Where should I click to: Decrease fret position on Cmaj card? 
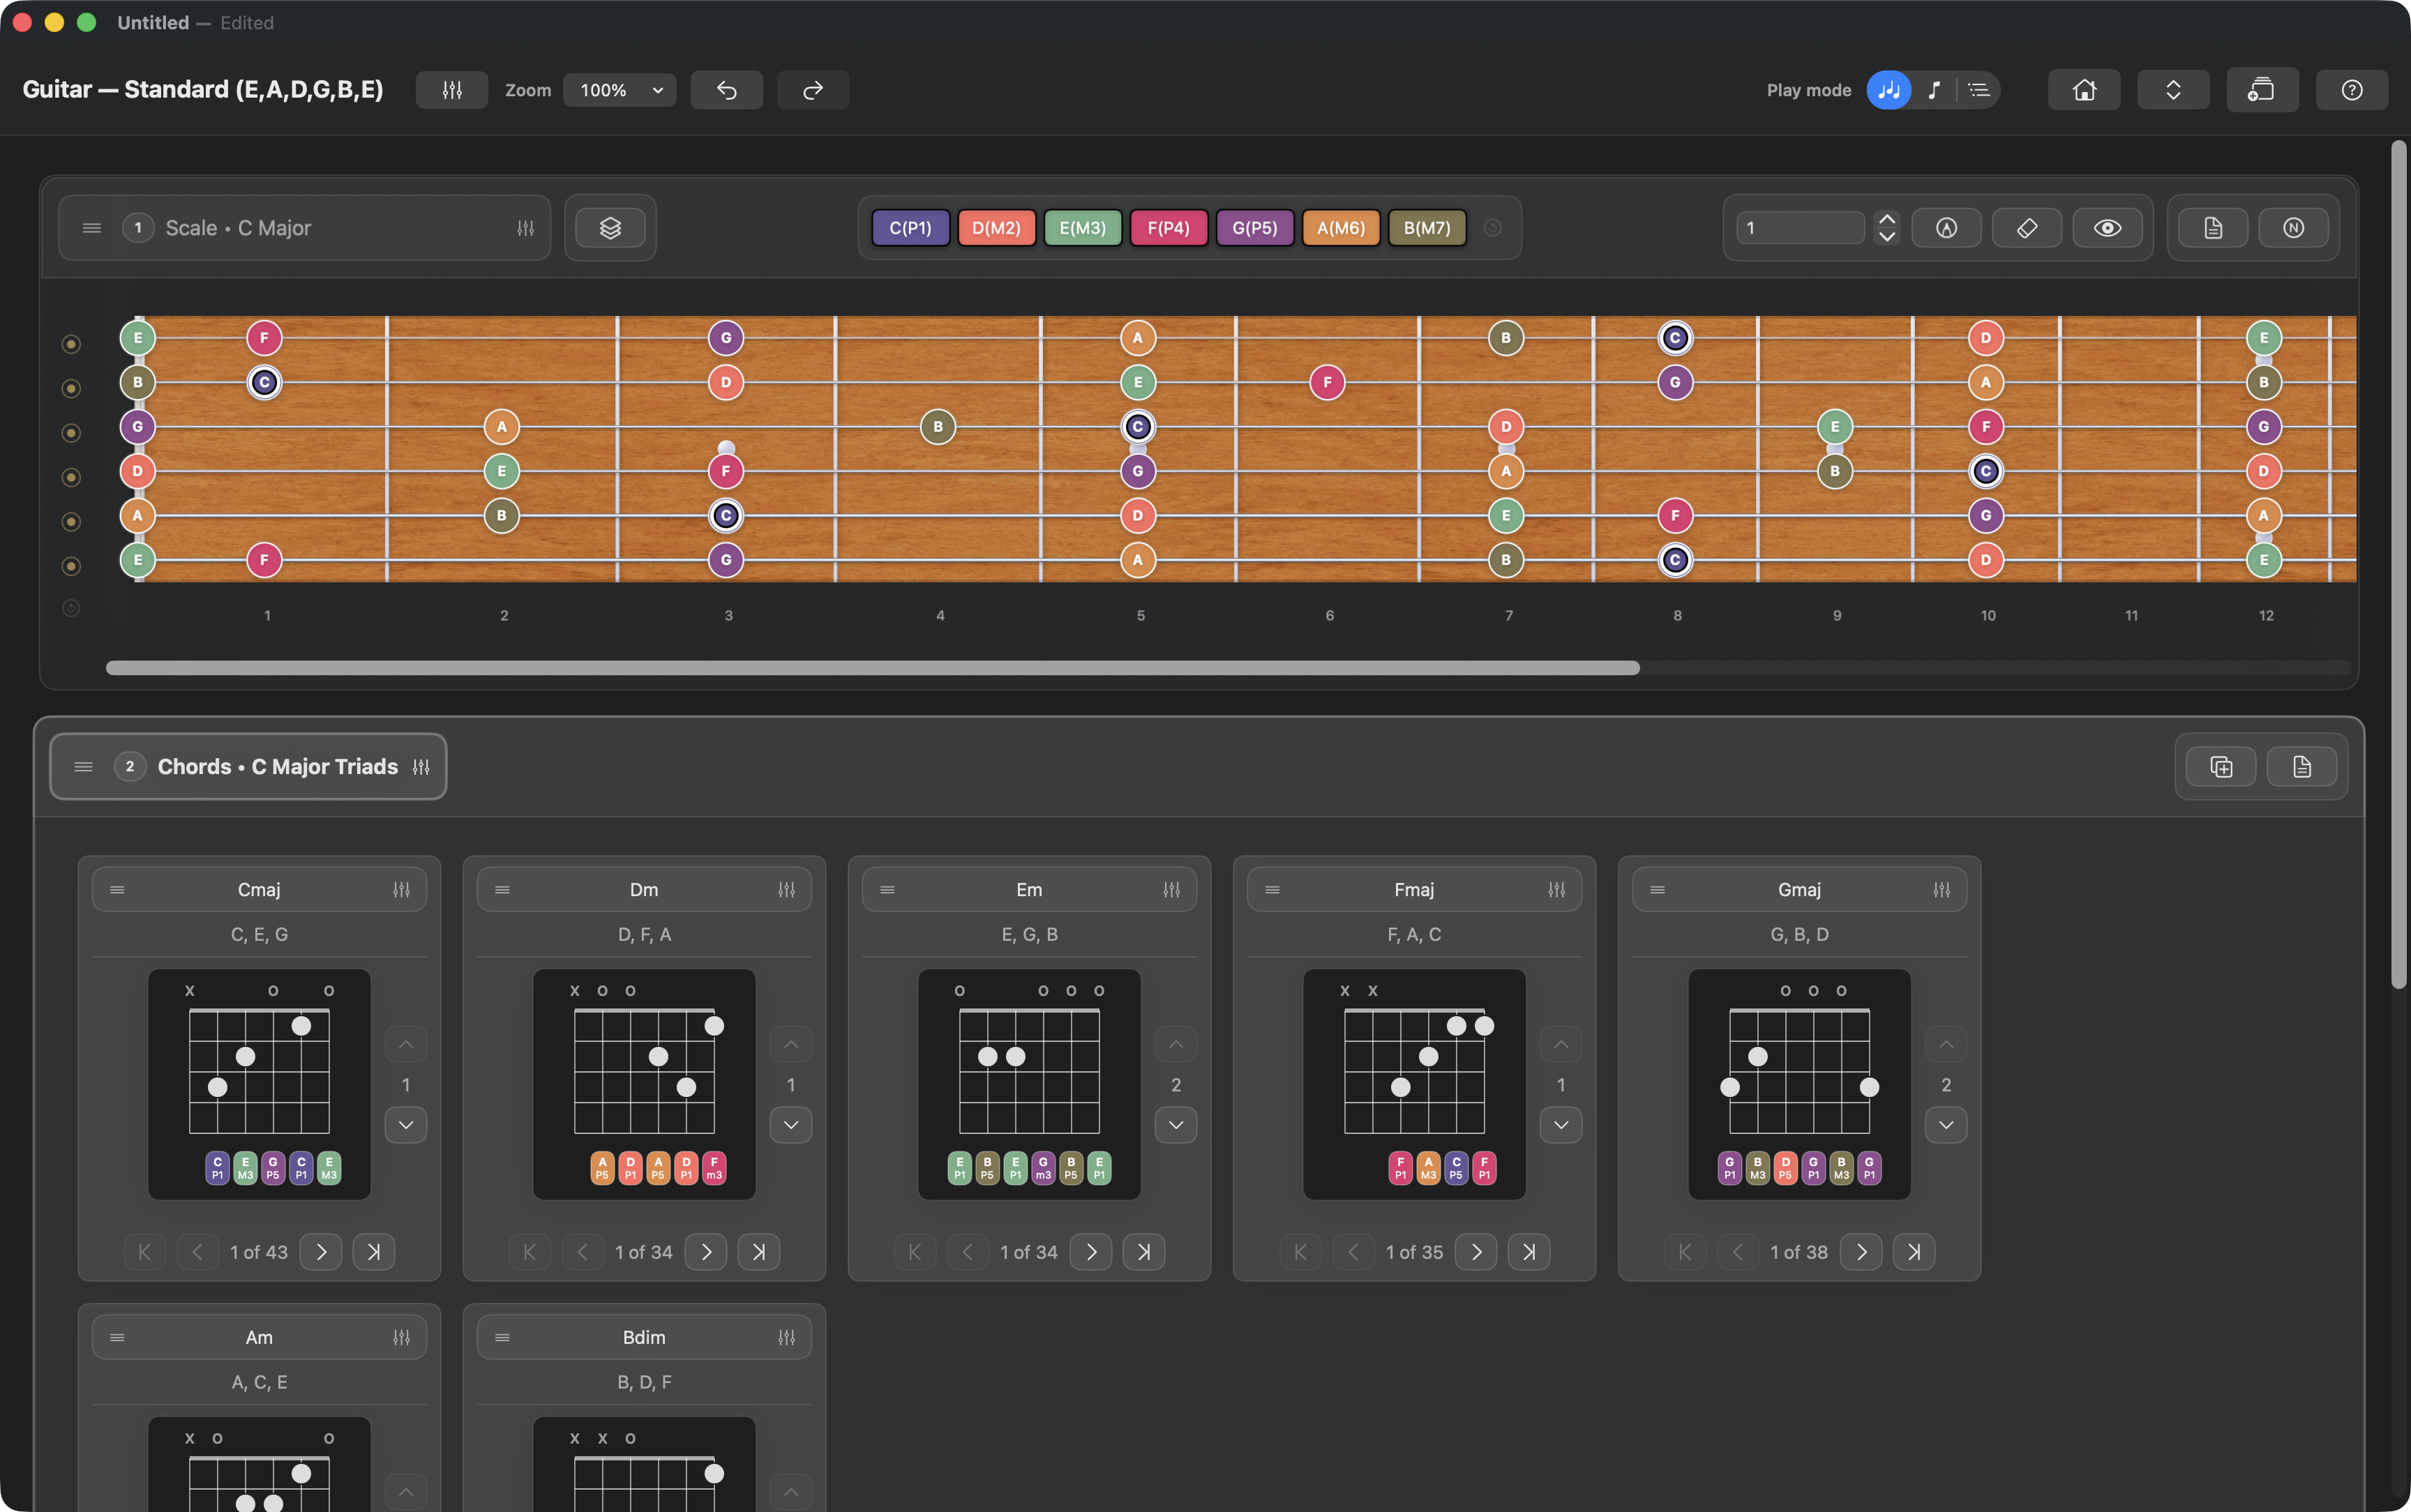tap(406, 1125)
